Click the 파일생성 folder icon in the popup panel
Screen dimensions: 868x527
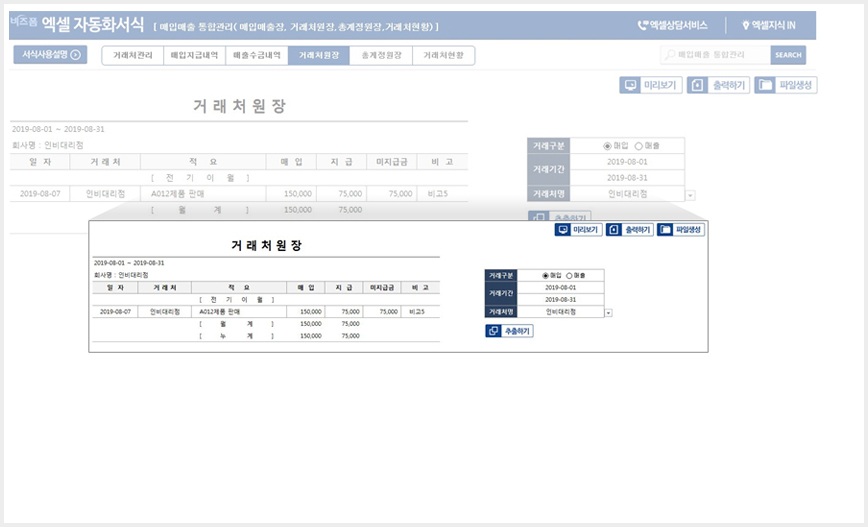pos(665,230)
